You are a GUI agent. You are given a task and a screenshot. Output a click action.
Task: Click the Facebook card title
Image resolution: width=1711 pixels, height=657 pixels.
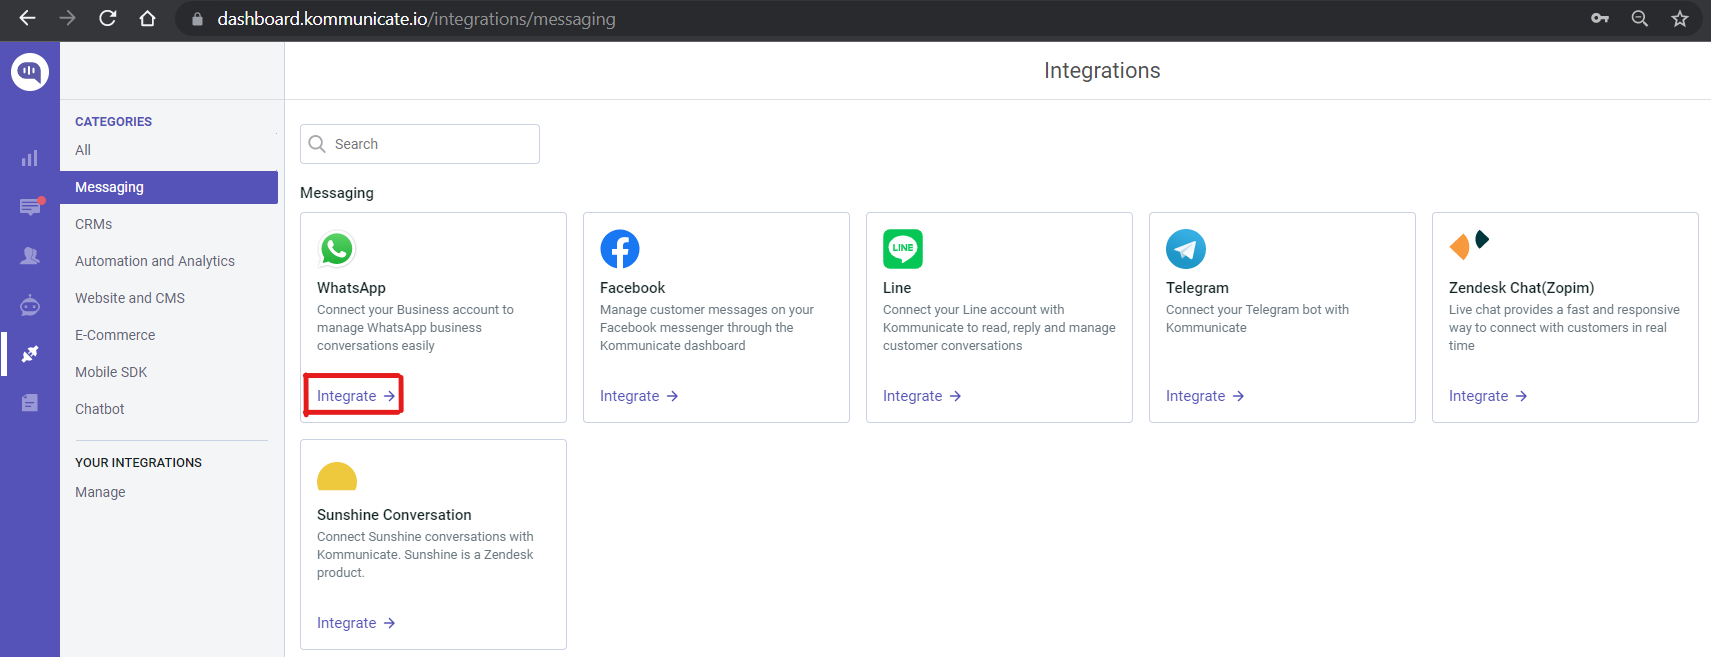(x=632, y=288)
